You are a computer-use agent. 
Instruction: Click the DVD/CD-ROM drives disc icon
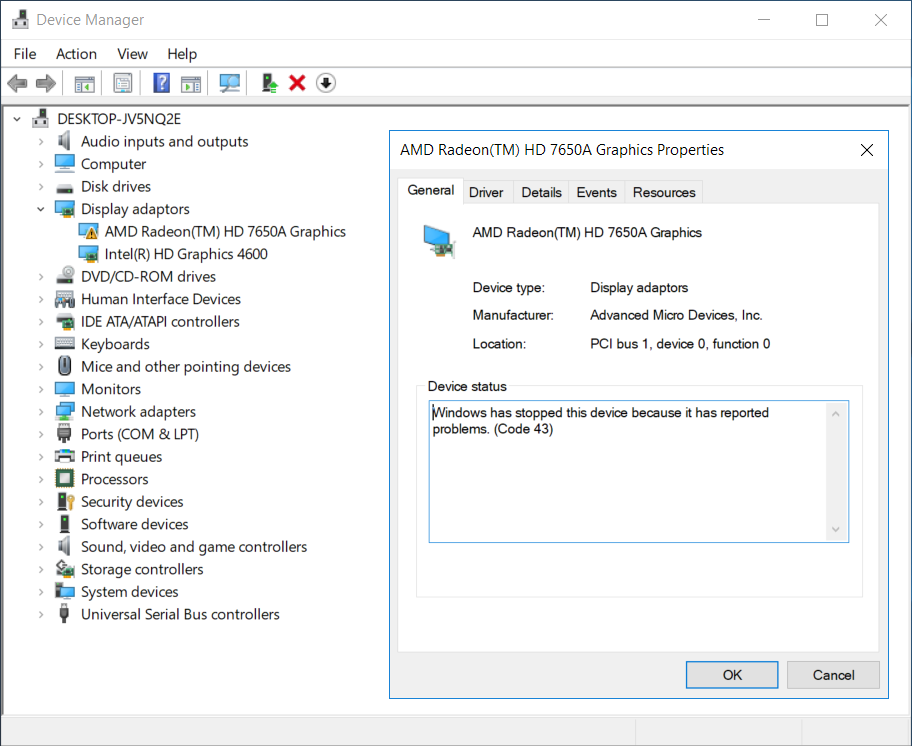(x=65, y=276)
